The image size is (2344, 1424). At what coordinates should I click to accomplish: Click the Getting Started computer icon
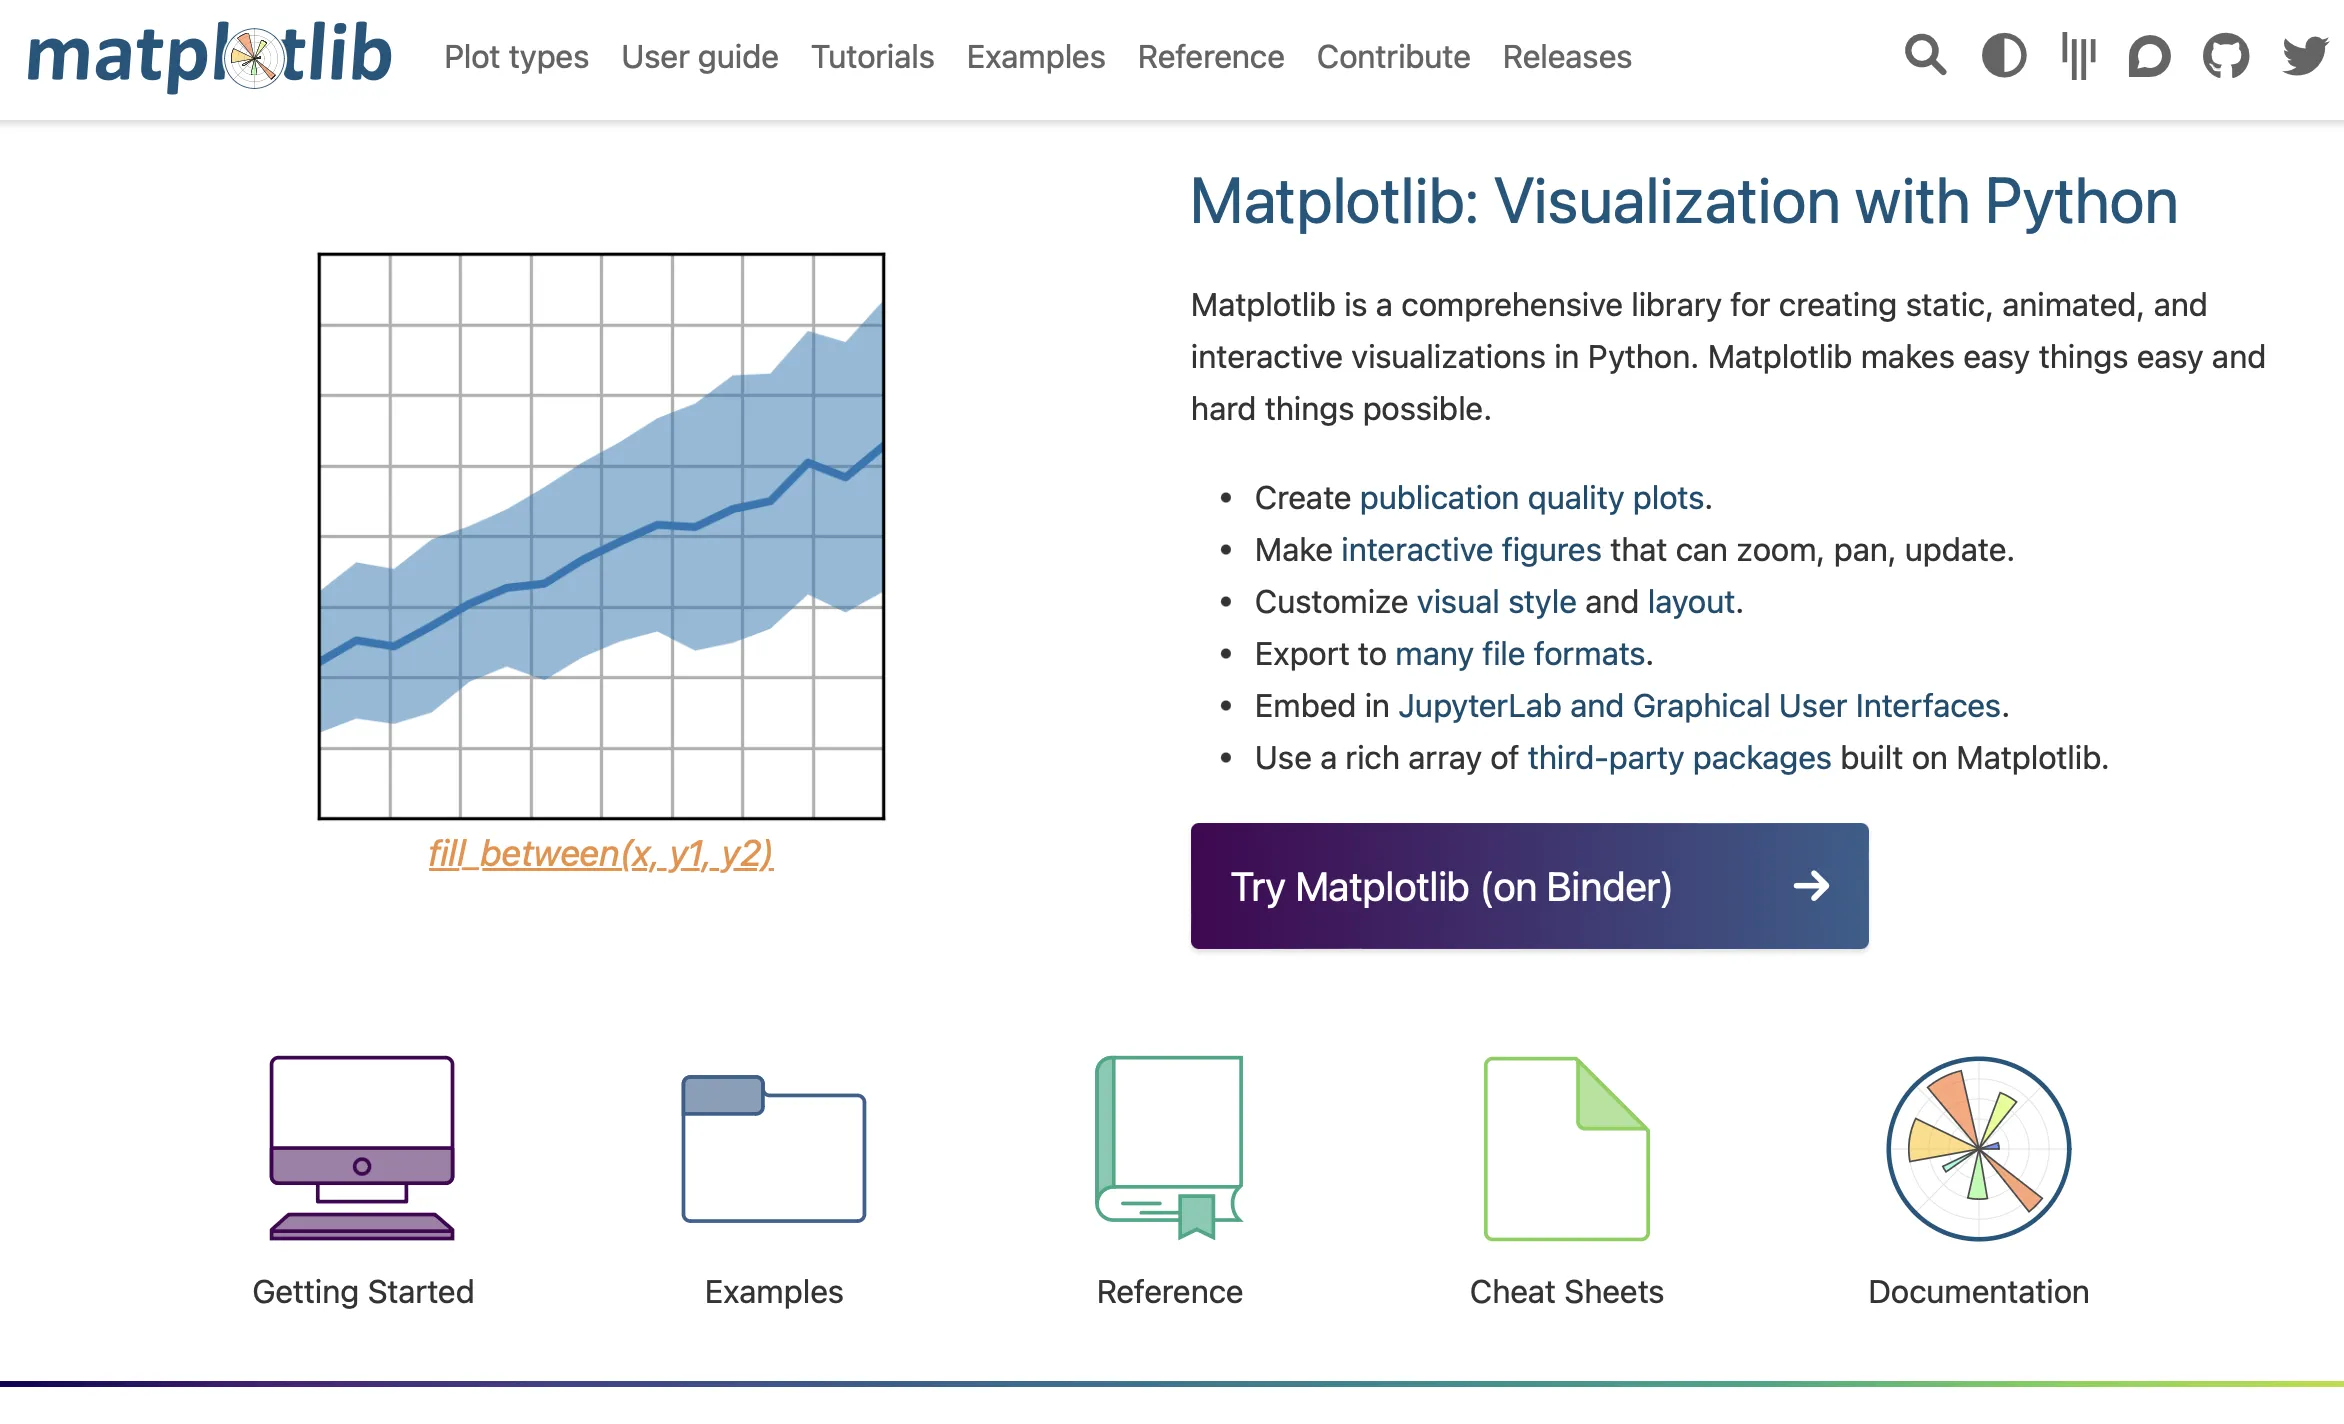tap(362, 1148)
